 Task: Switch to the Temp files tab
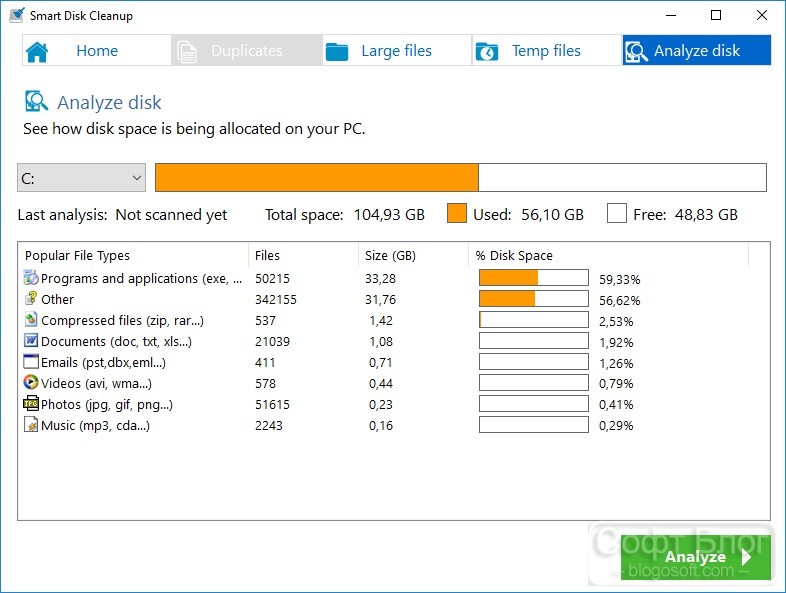[x=546, y=51]
